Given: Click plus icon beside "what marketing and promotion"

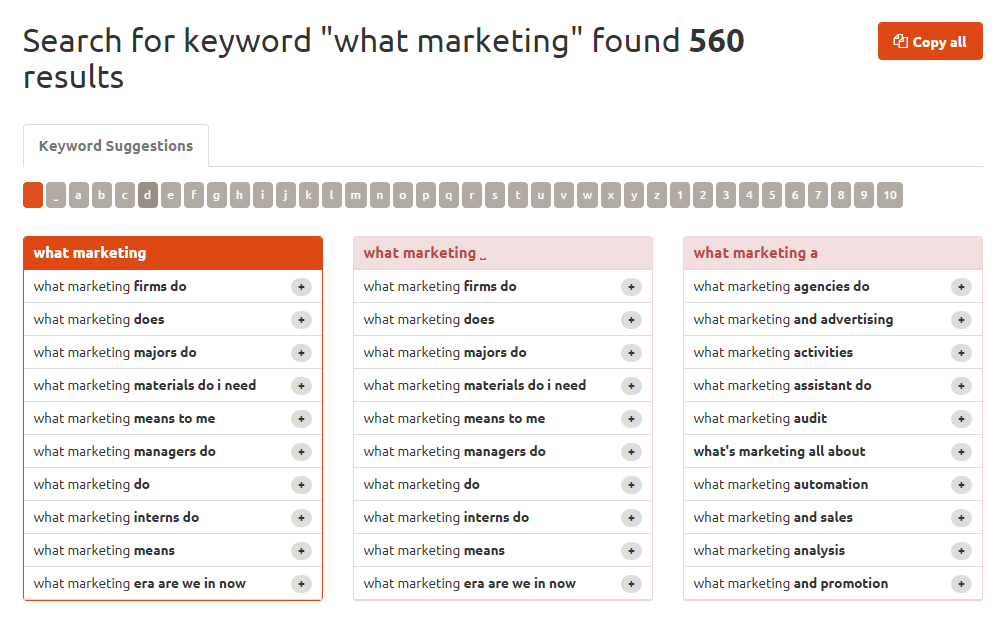Looking at the screenshot, I should (961, 584).
